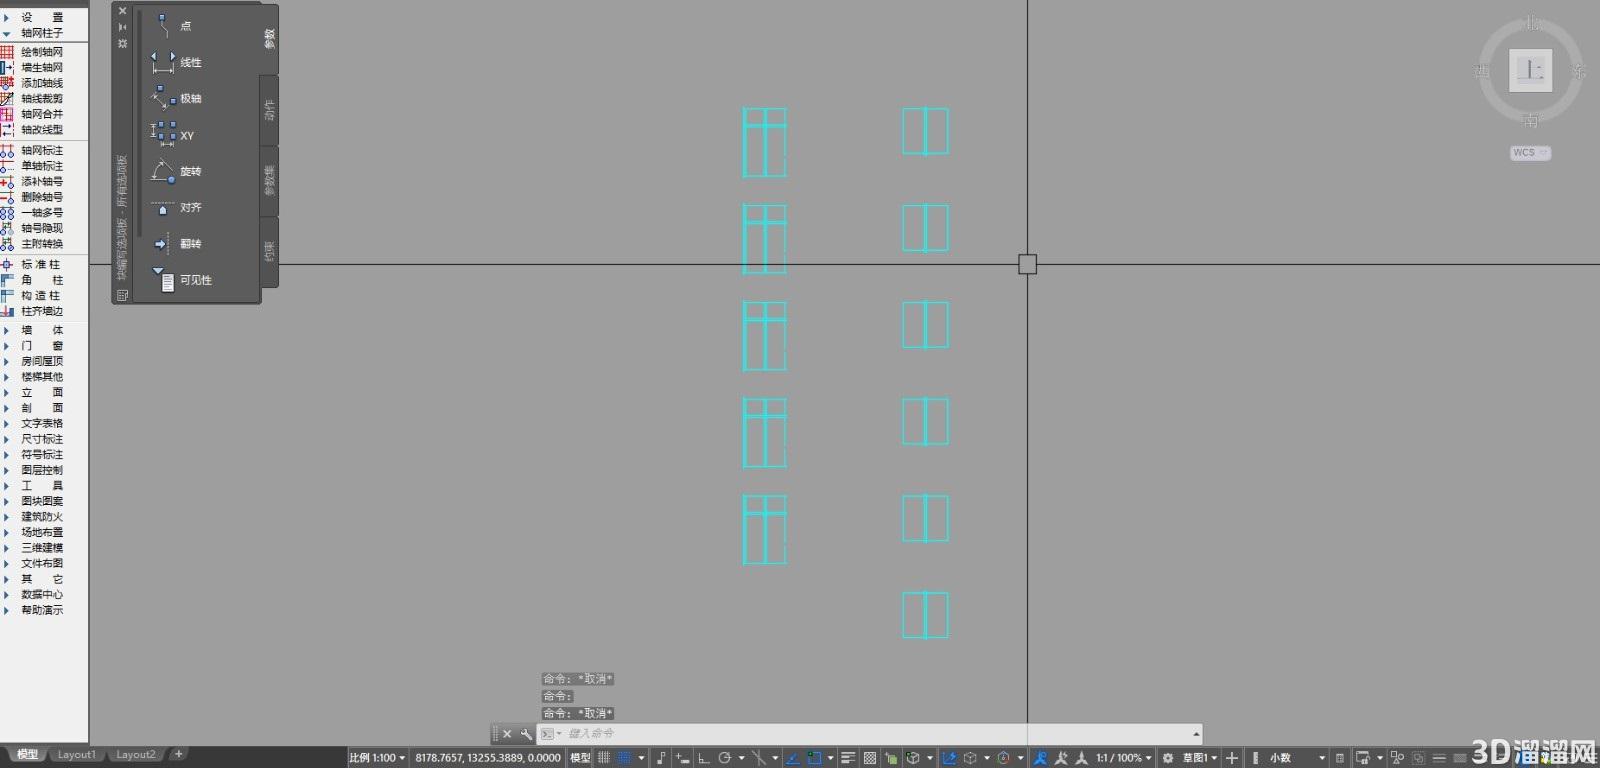Switch to 约束 palette tab

pos(269,251)
